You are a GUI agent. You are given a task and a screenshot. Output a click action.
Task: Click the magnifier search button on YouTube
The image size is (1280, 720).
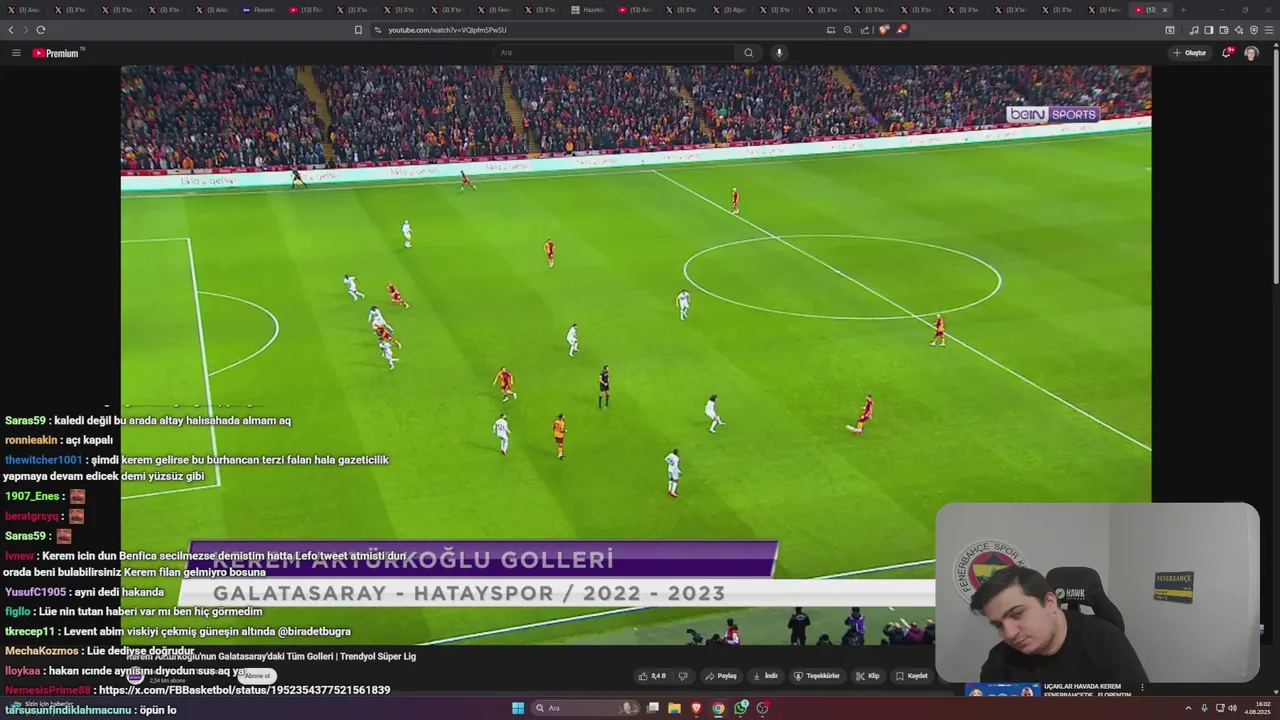click(x=748, y=53)
